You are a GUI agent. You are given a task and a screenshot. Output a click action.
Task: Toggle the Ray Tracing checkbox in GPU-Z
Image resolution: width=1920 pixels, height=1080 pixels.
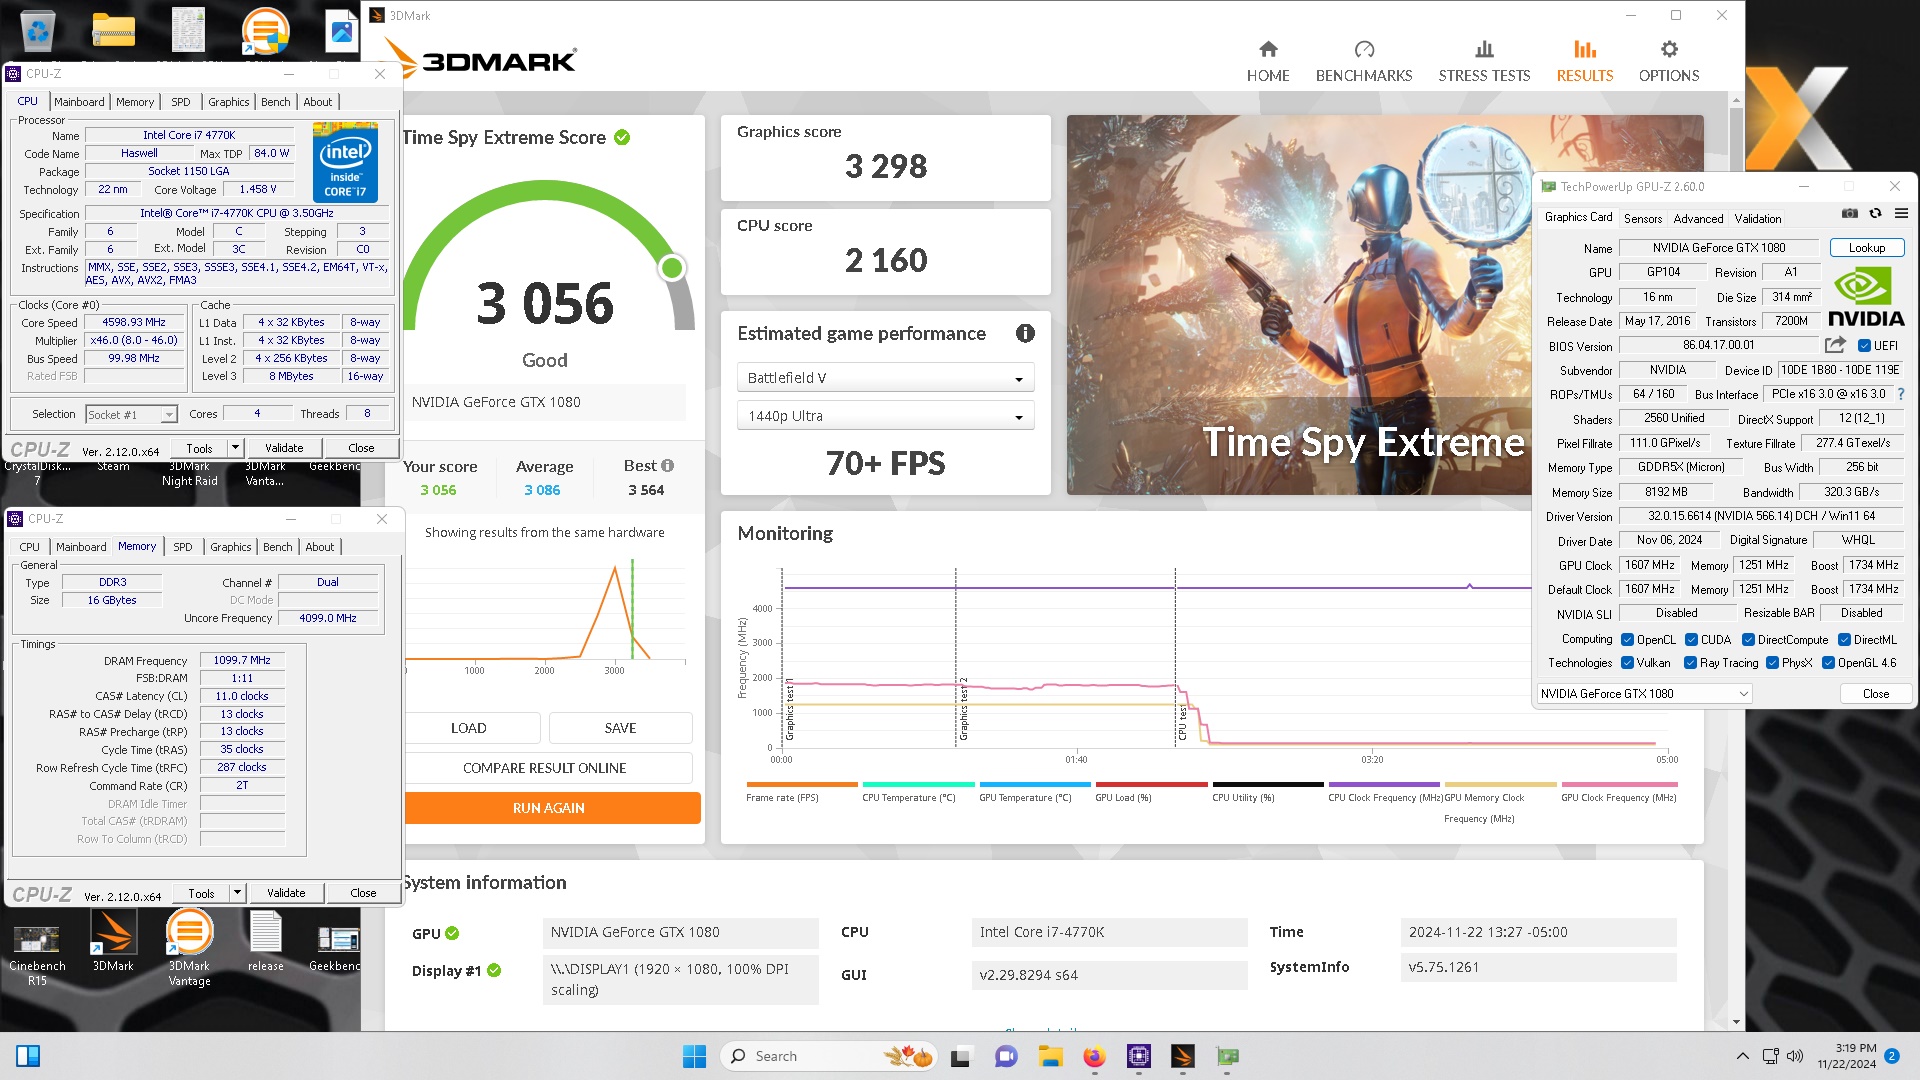pos(1690,663)
